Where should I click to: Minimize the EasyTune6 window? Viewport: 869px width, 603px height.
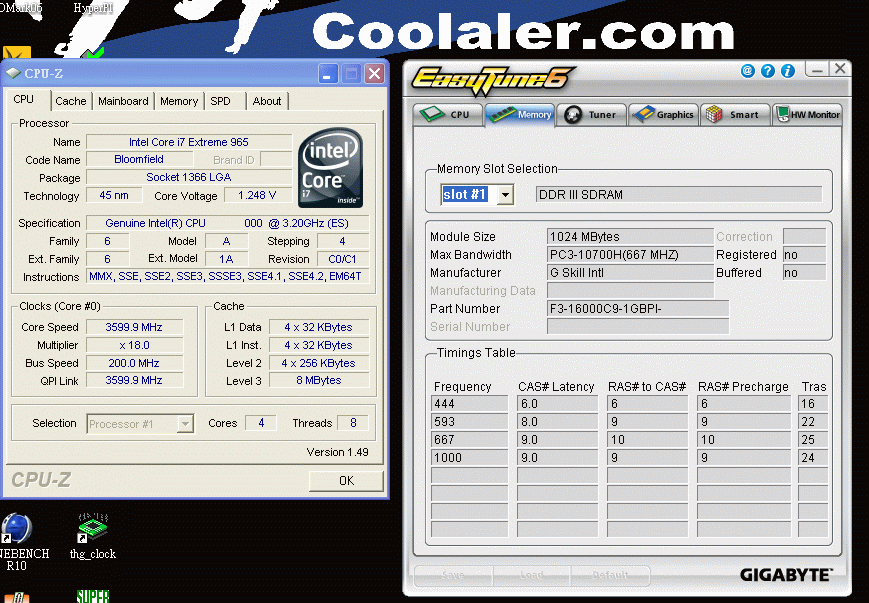(816, 70)
